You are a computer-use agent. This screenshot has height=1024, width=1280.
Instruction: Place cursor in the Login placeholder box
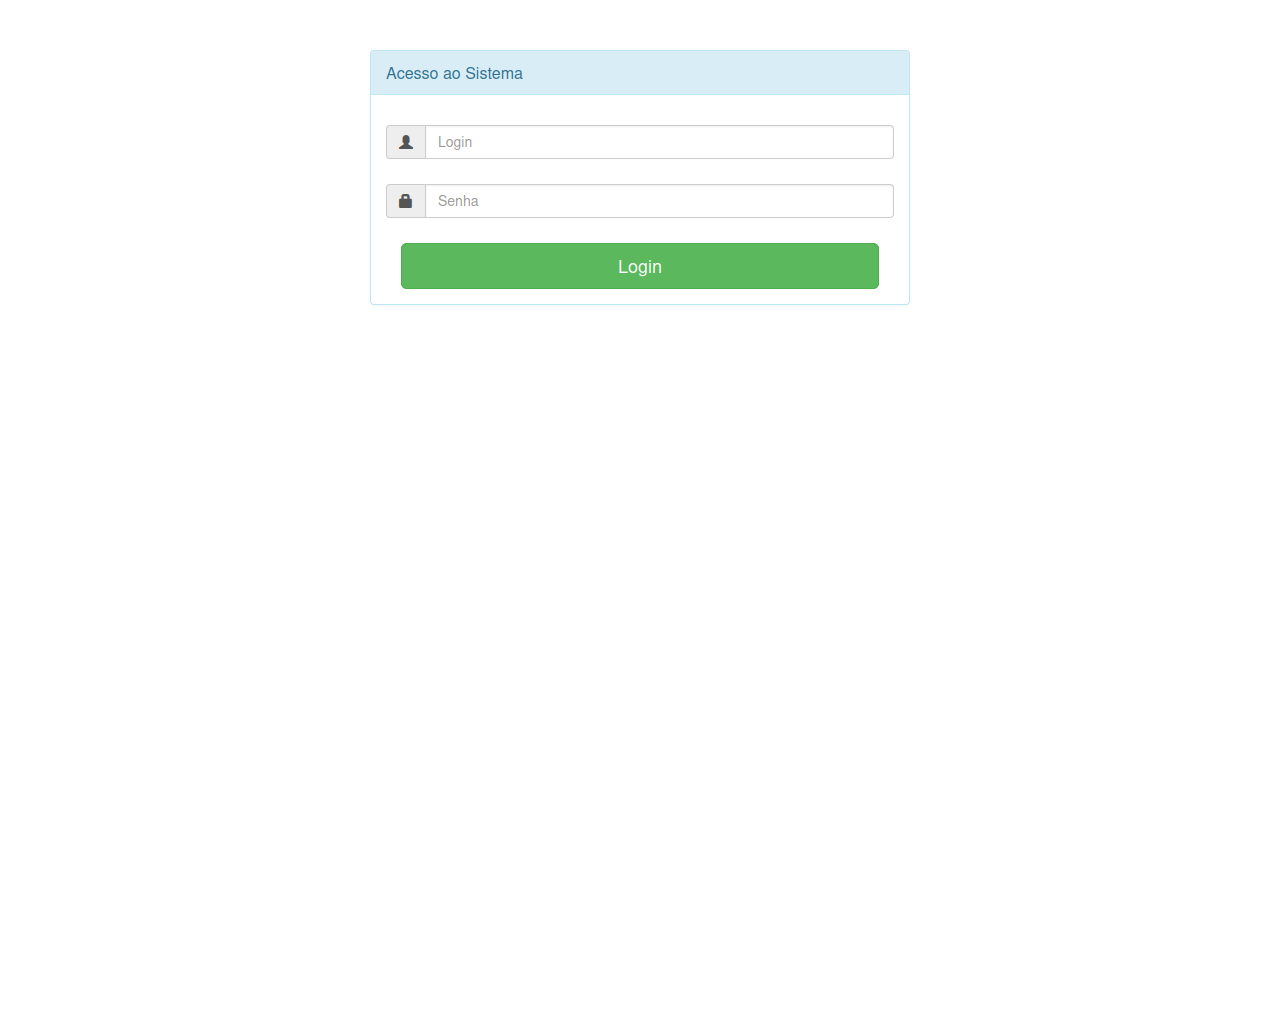point(659,142)
